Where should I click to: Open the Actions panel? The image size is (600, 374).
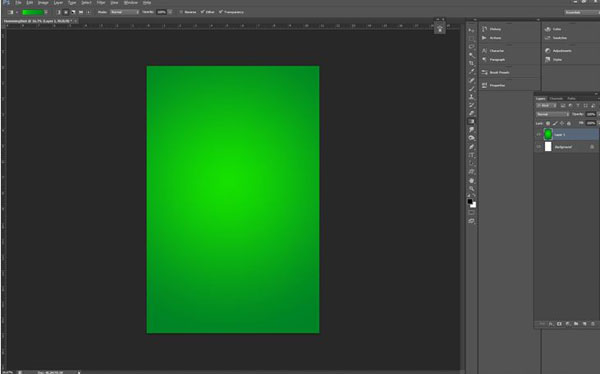pos(492,38)
